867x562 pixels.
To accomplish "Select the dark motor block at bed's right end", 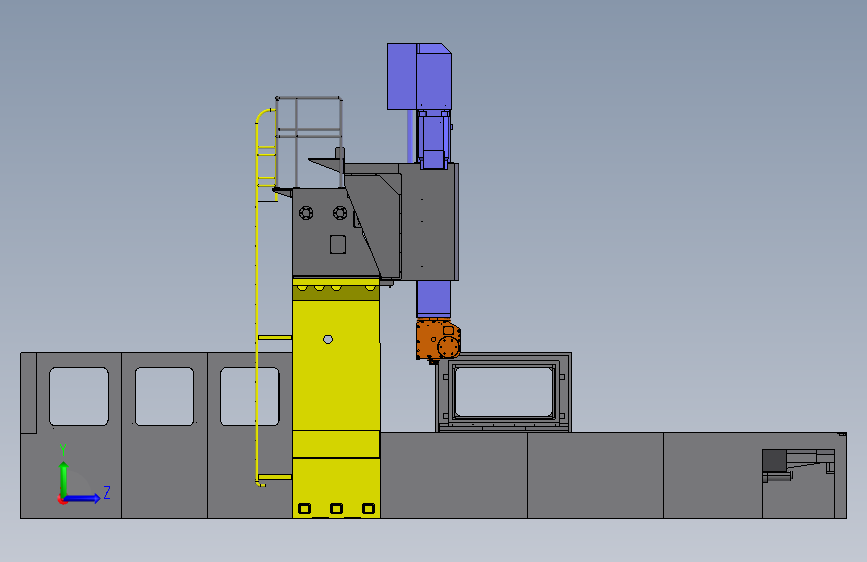I will click(x=775, y=461).
